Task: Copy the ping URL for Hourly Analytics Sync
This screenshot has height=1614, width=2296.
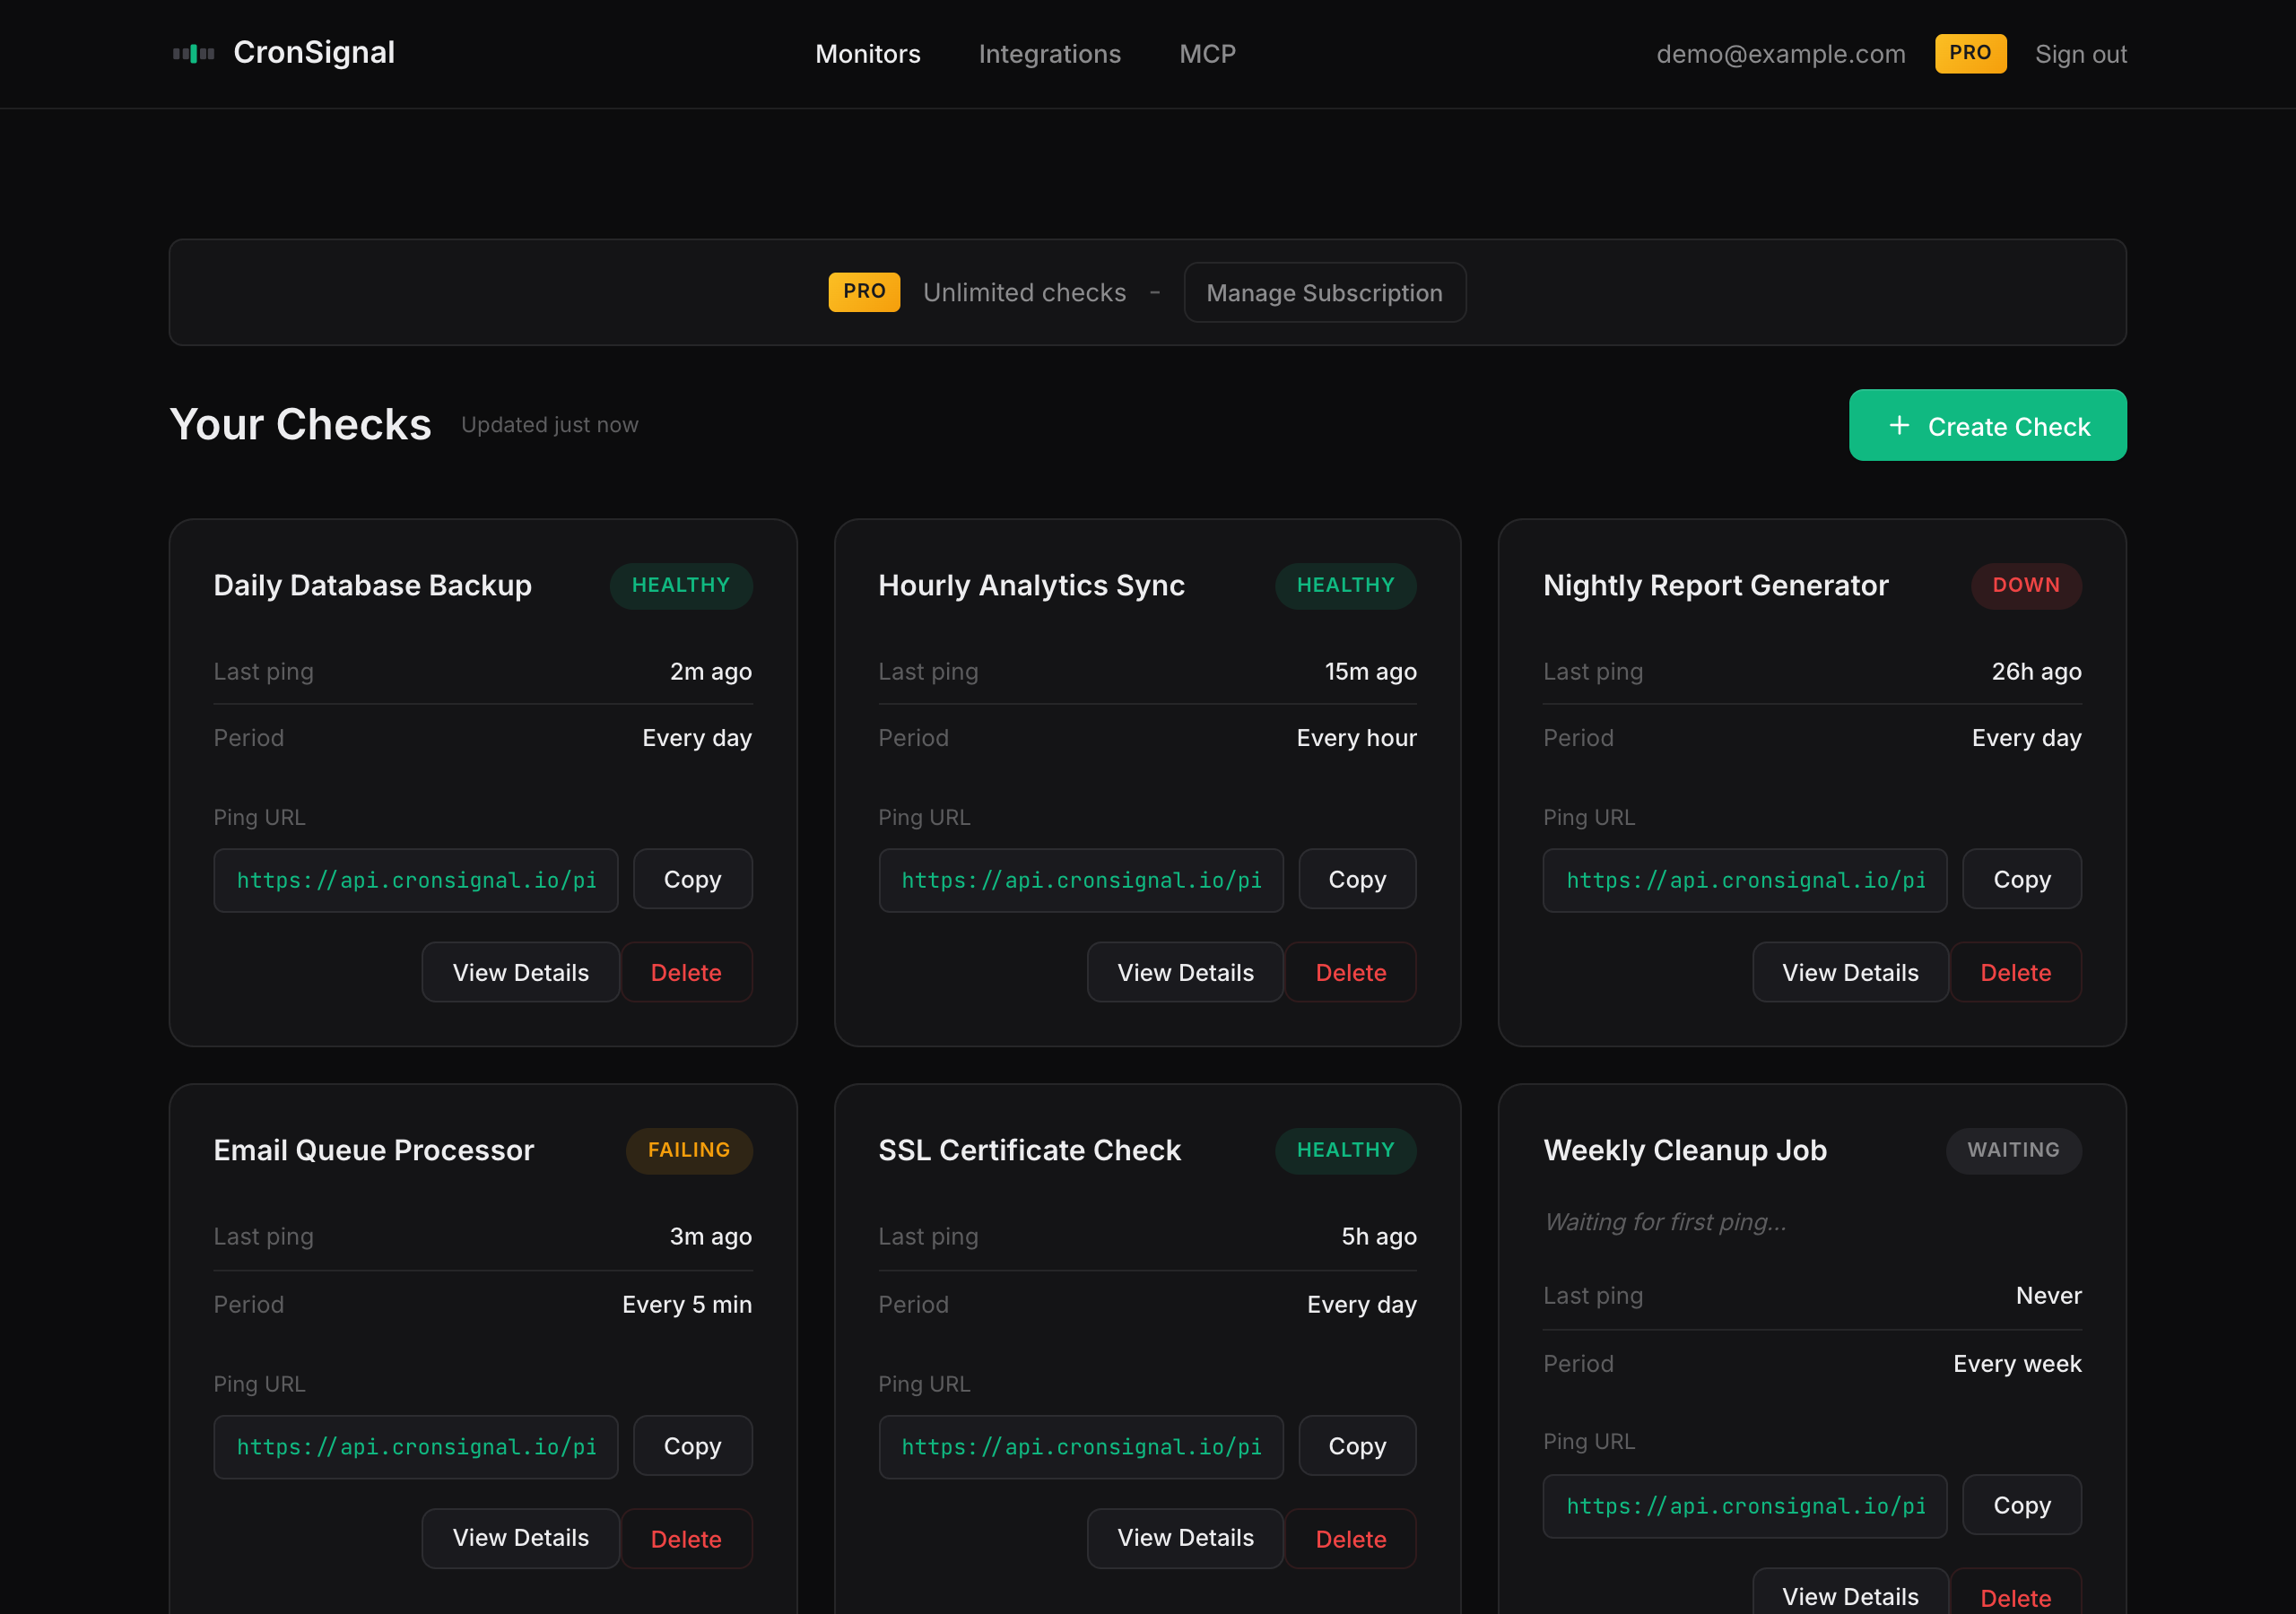Action: [1357, 879]
